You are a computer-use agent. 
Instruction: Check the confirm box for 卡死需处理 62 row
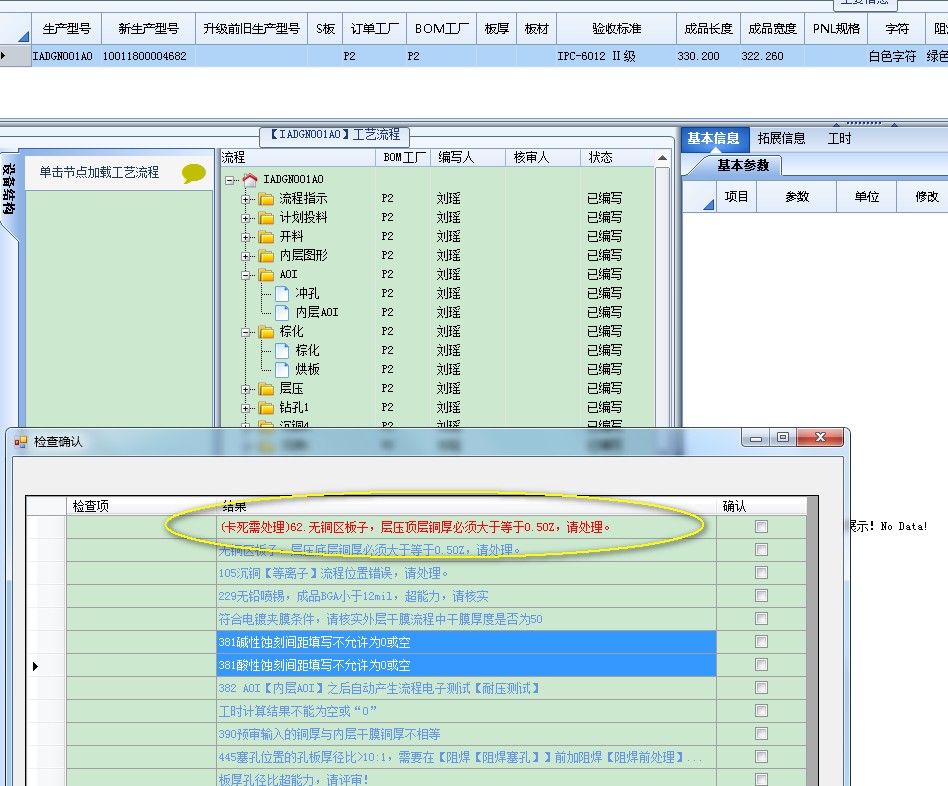click(x=761, y=527)
